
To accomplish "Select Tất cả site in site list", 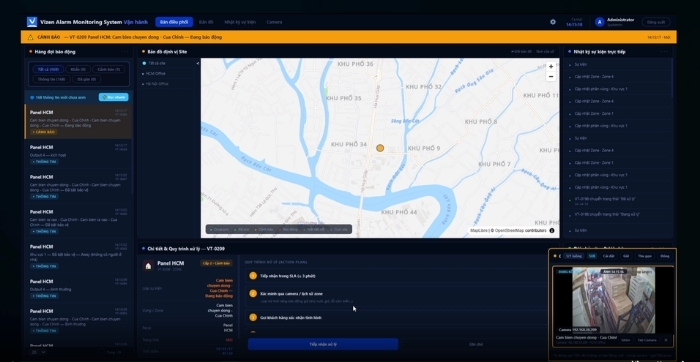I will pos(166,63).
